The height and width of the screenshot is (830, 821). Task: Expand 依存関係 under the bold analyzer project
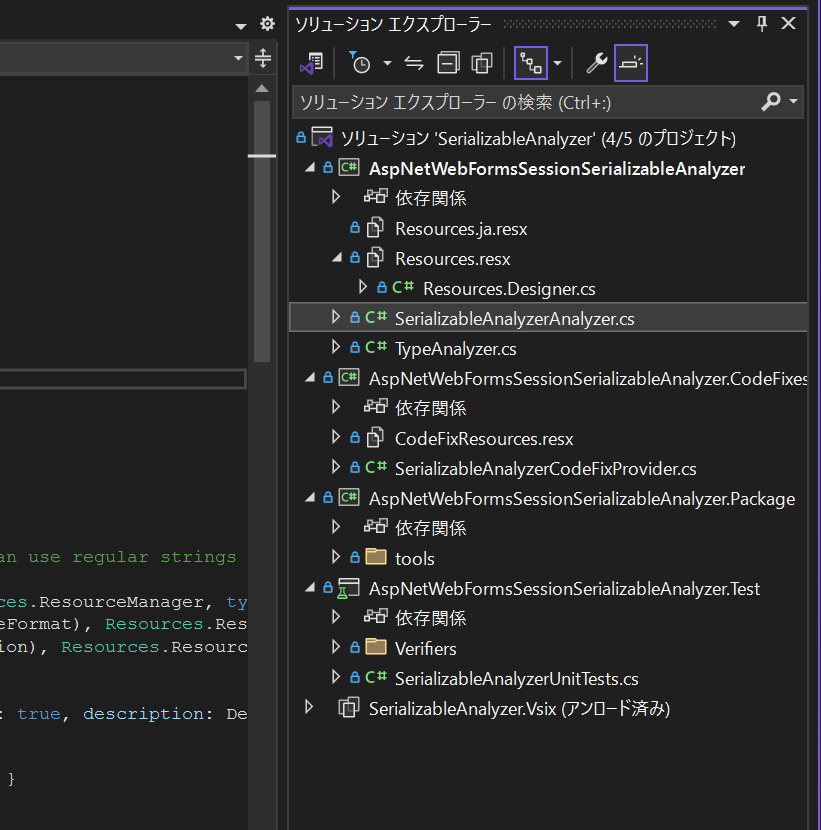pyautogui.click(x=336, y=197)
